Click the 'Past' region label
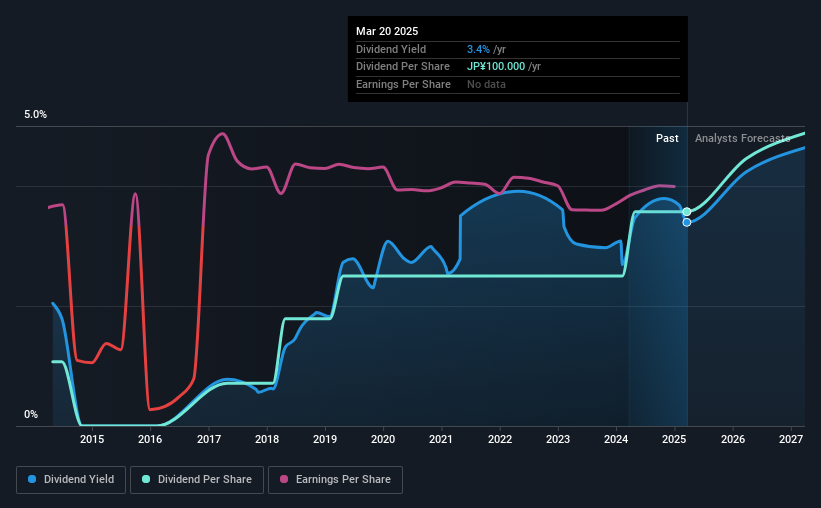Image resolution: width=821 pixels, height=508 pixels. click(x=667, y=138)
